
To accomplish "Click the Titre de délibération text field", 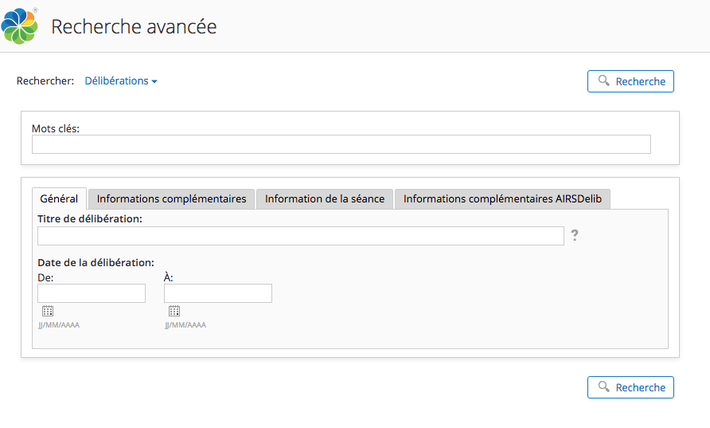I will [301, 236].
